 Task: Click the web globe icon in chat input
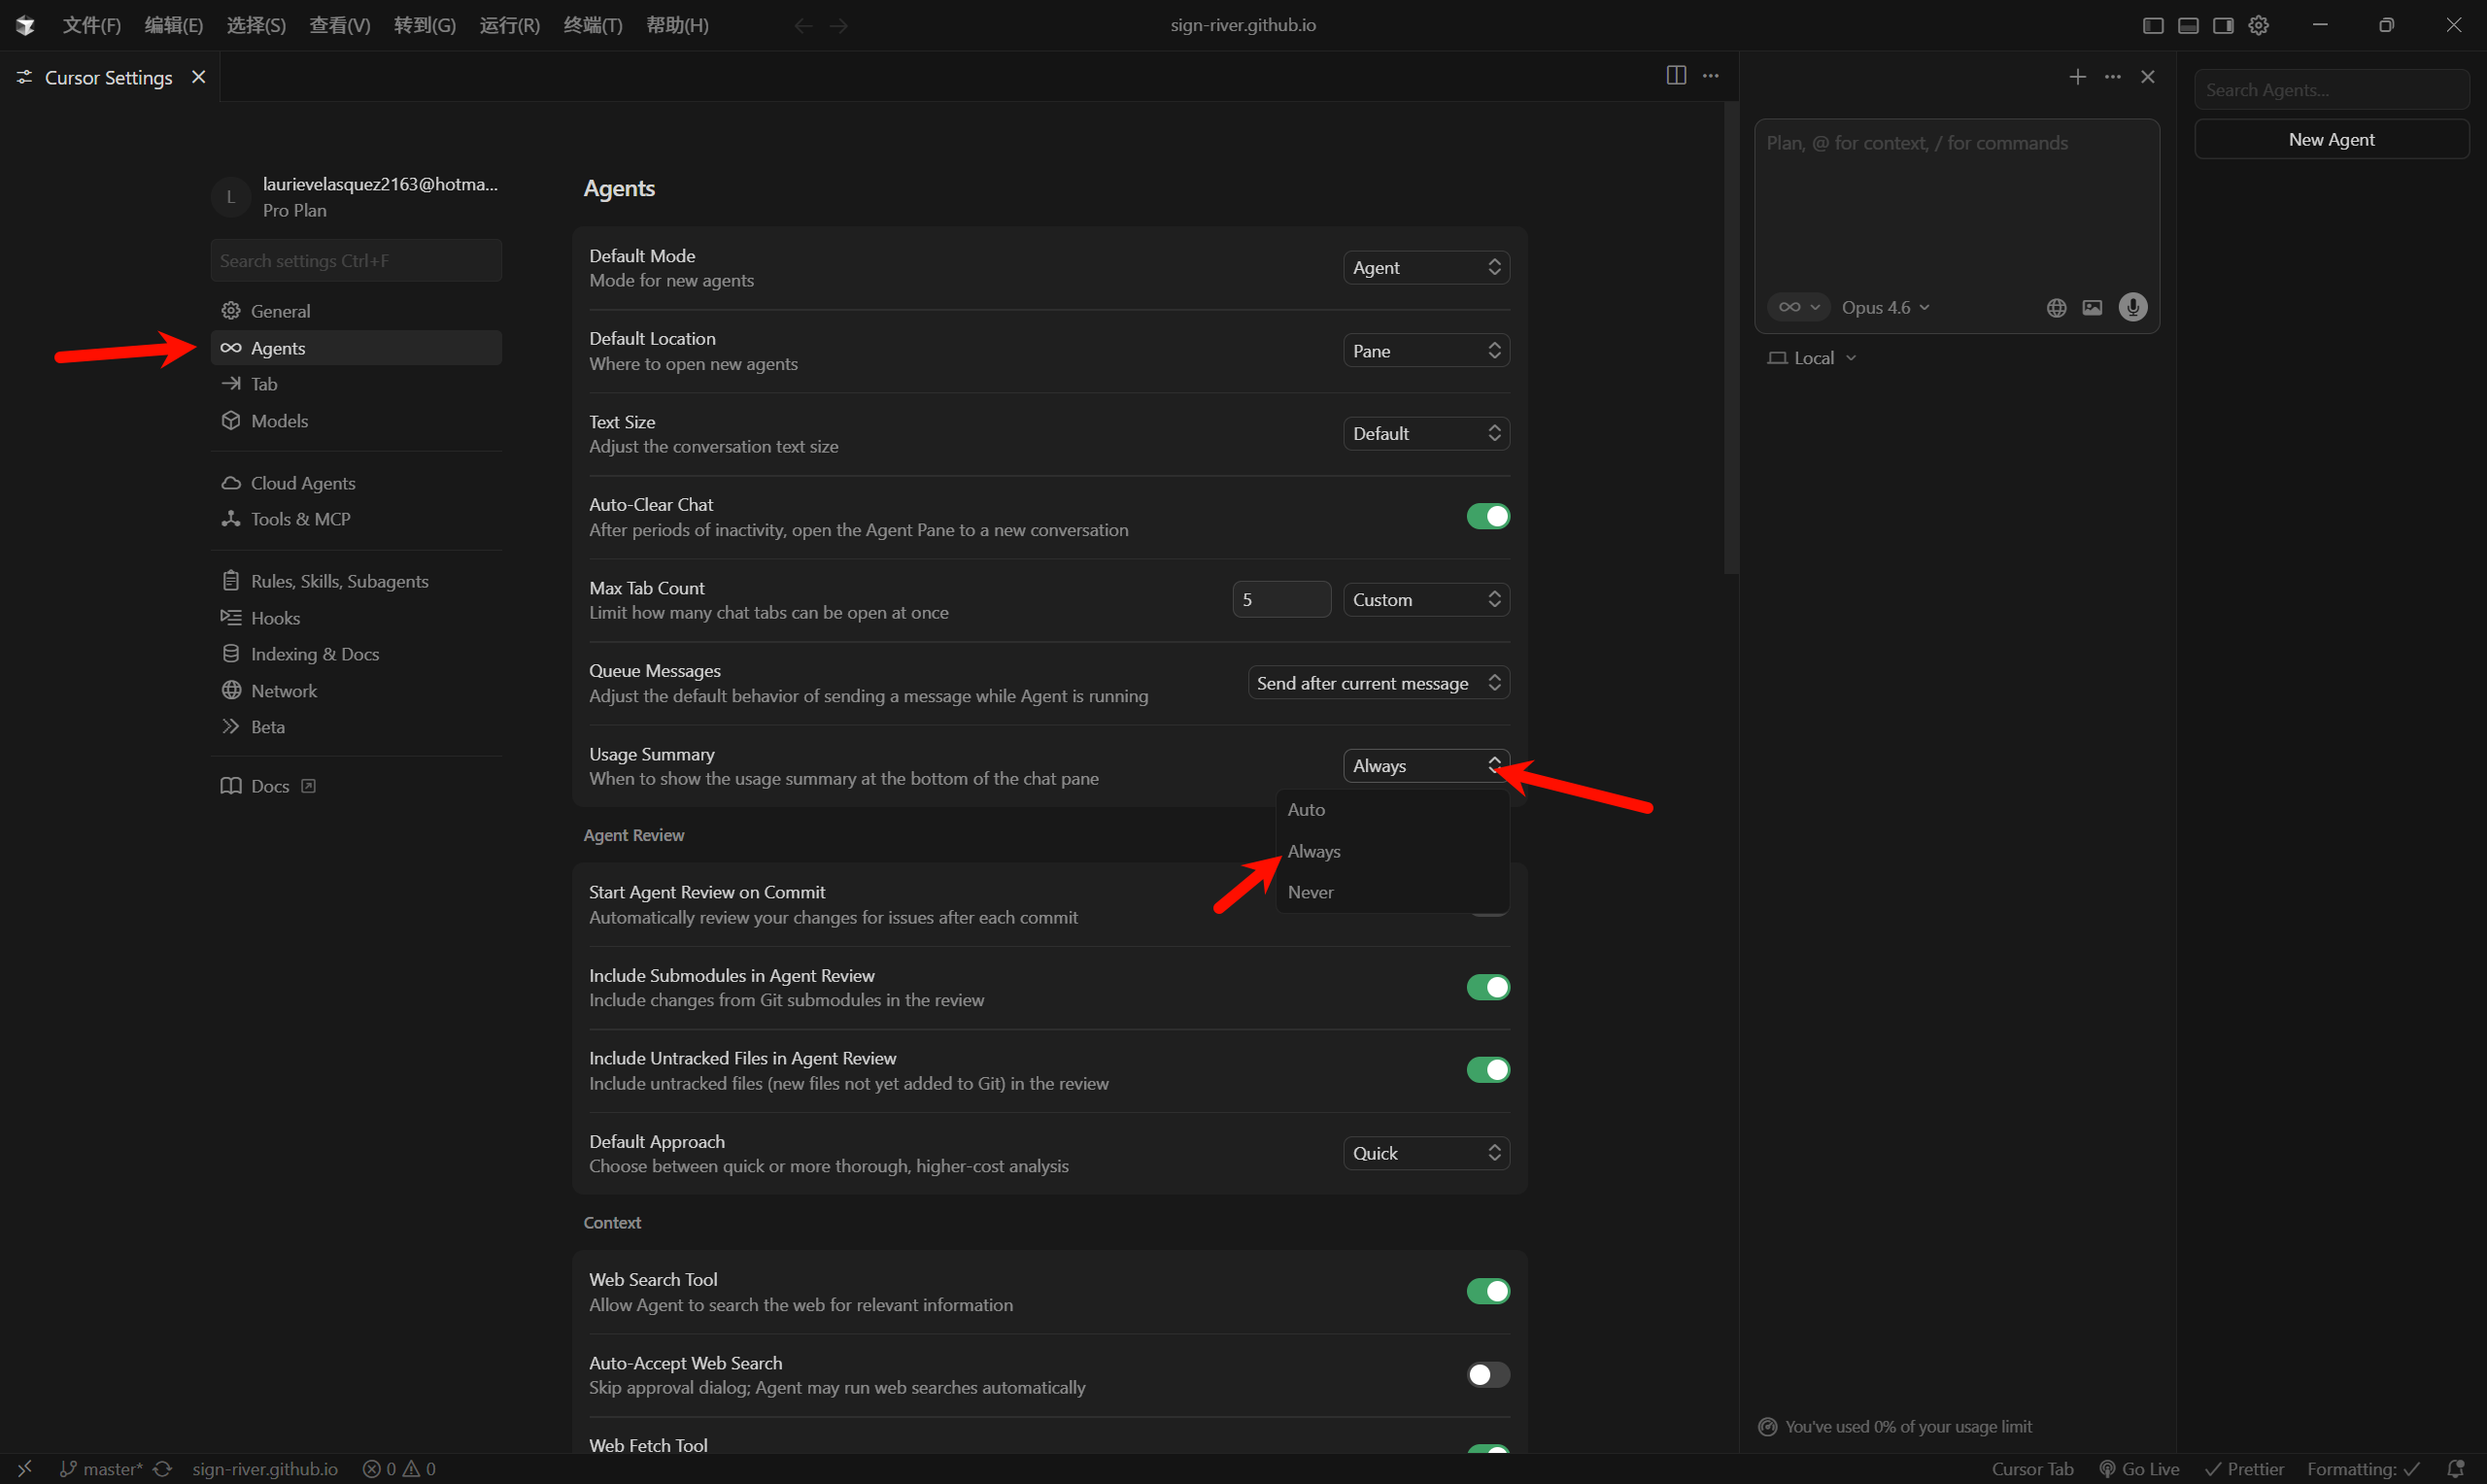pyautogui.click(x=2056, y=308)
